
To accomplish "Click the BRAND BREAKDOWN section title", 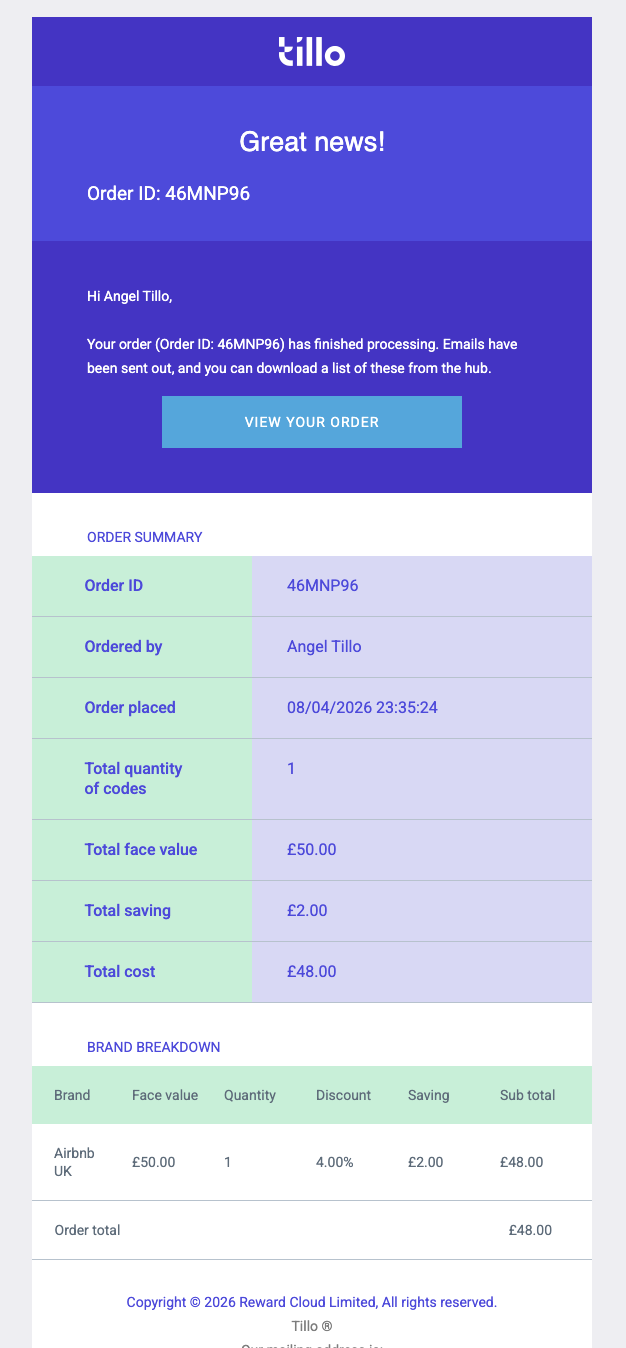I will coord(153,1047).
